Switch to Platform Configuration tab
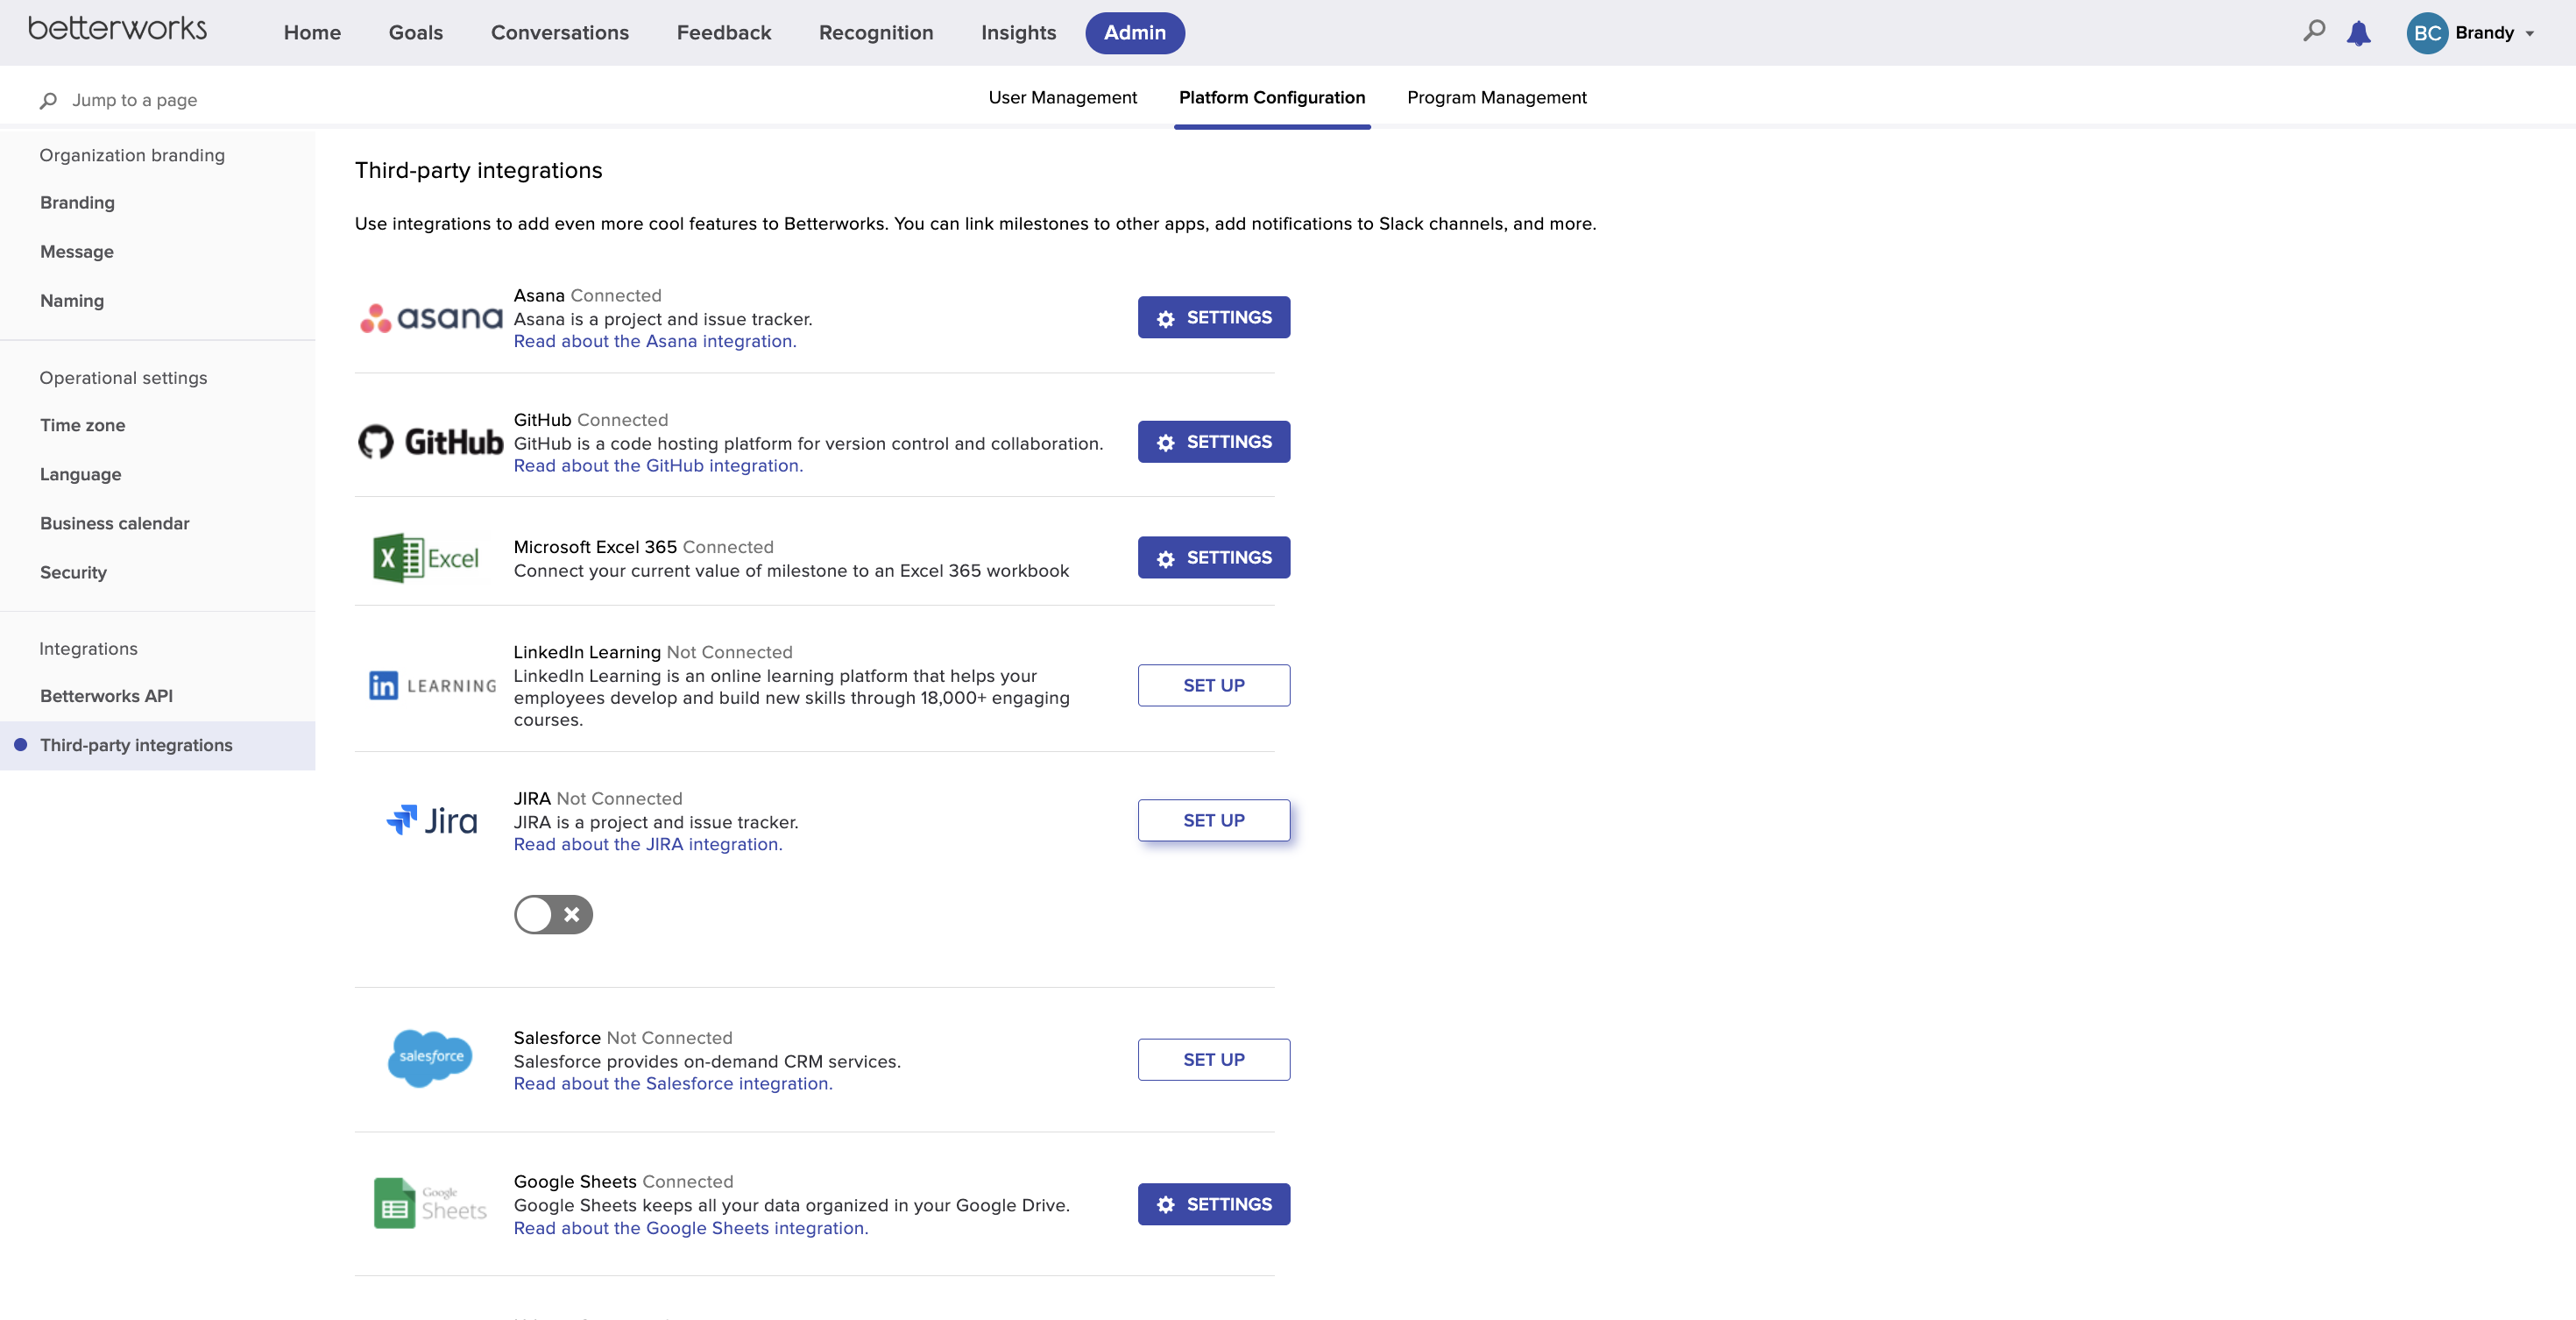This screenshot has width=2576, height=1320. (x=1272, y=97)
